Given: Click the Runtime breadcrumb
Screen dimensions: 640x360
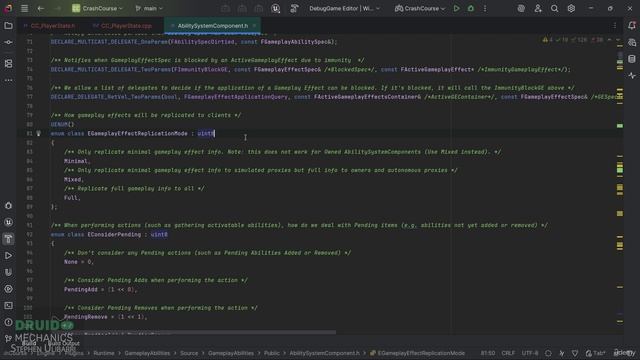Looking at the screenshot, I should pyautogui.click(x=104, y=353).
